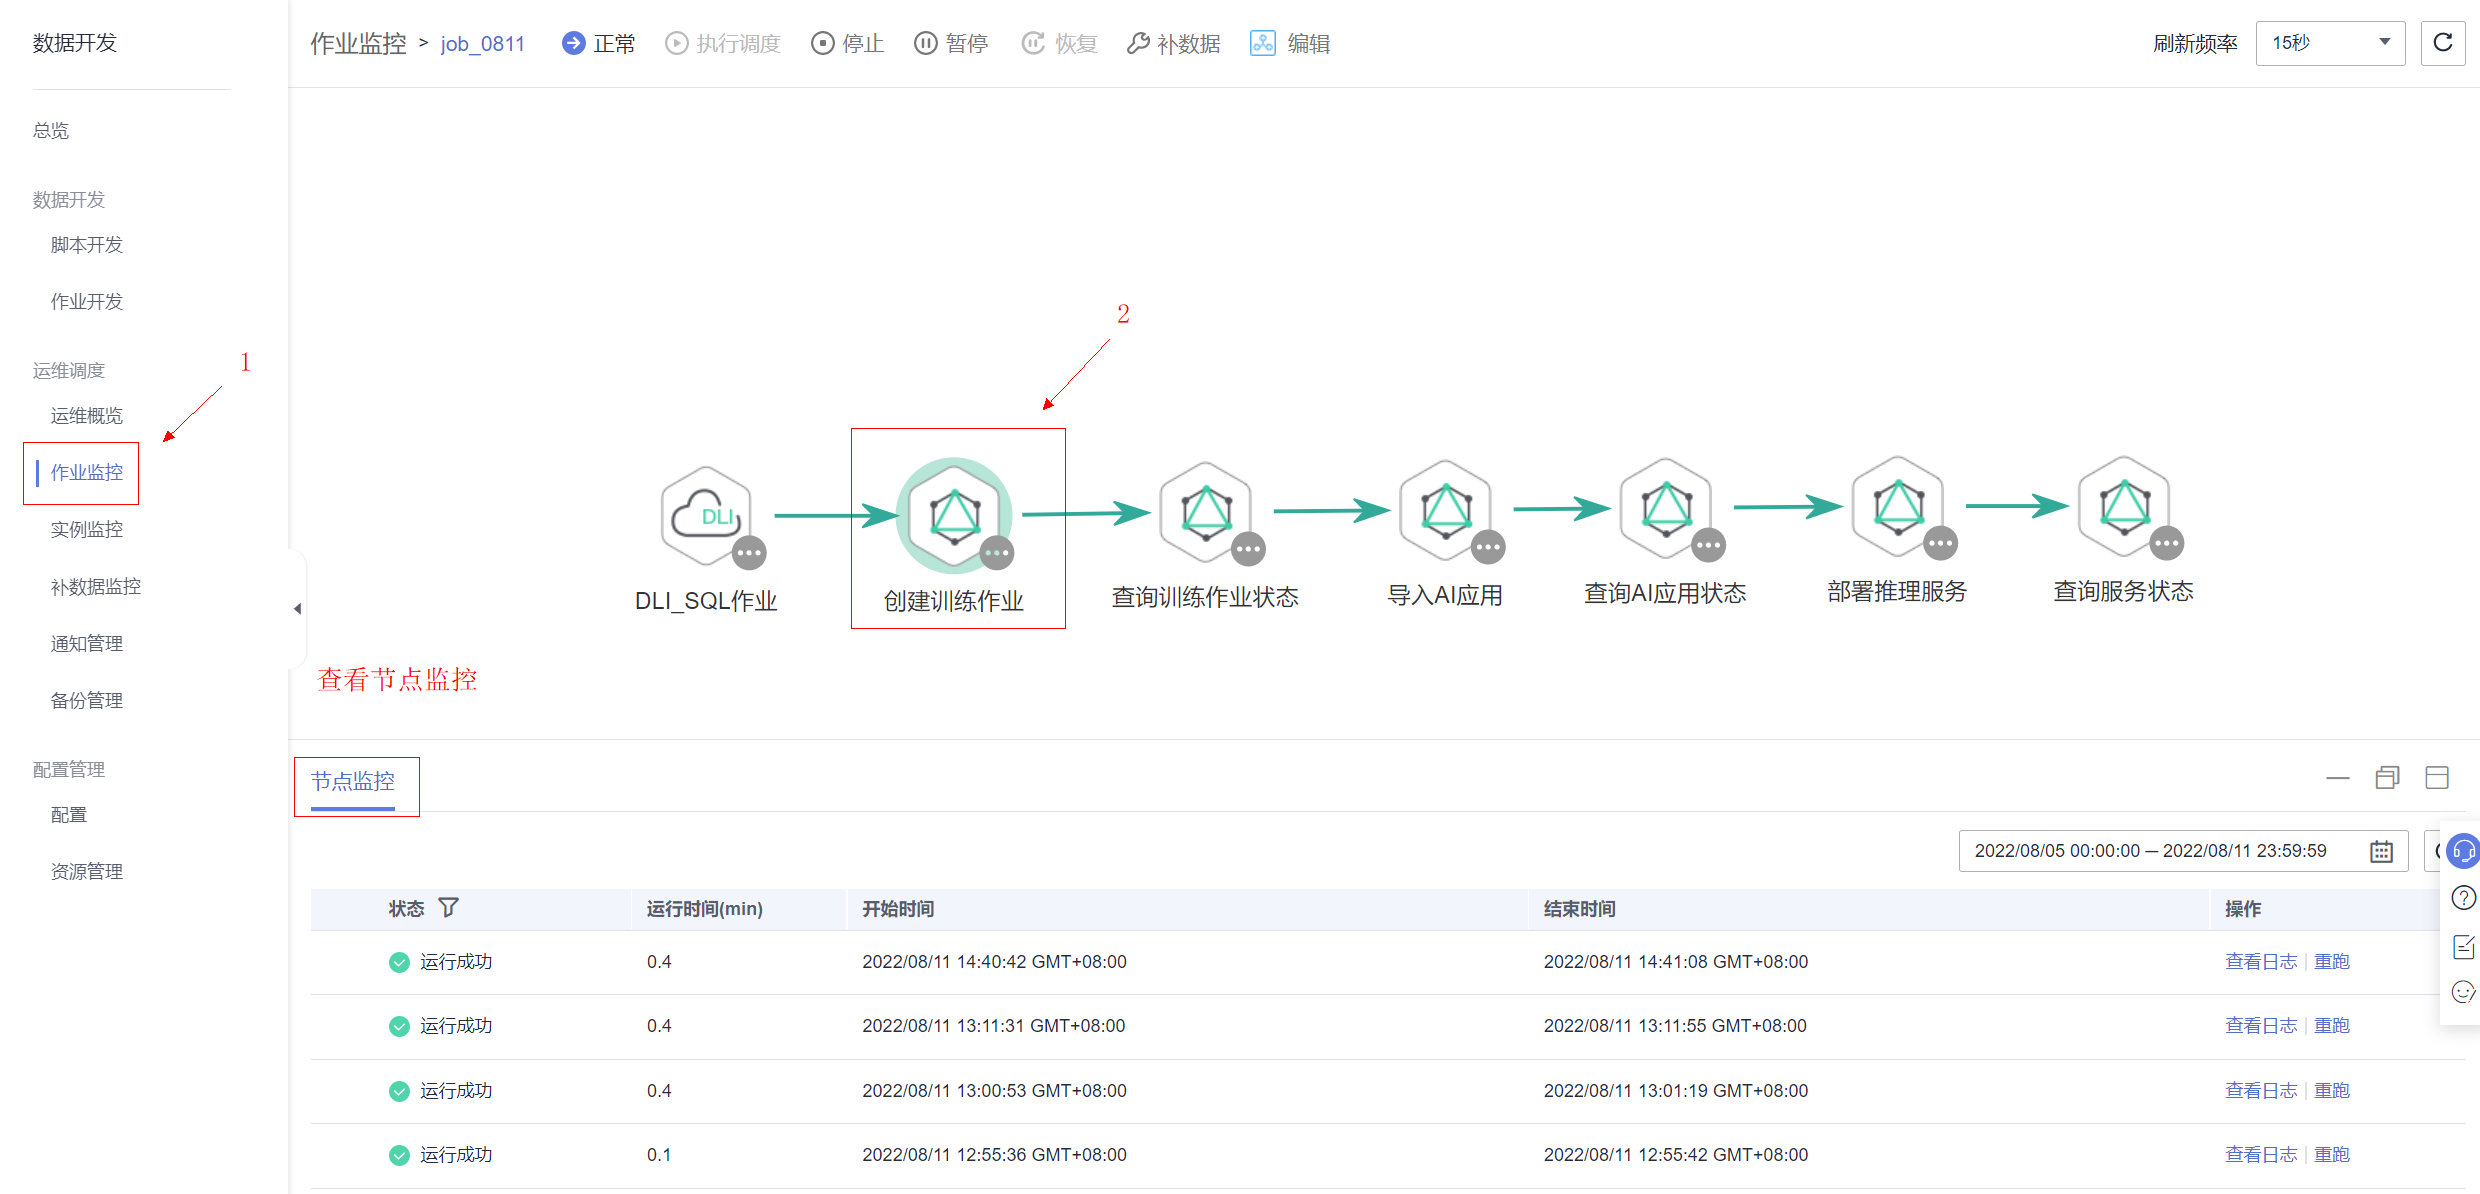This screenshot has width=2480, height=1194.
Task: Open the more-options dots on 查询服务状态 node
Action: pos(2166,543)
